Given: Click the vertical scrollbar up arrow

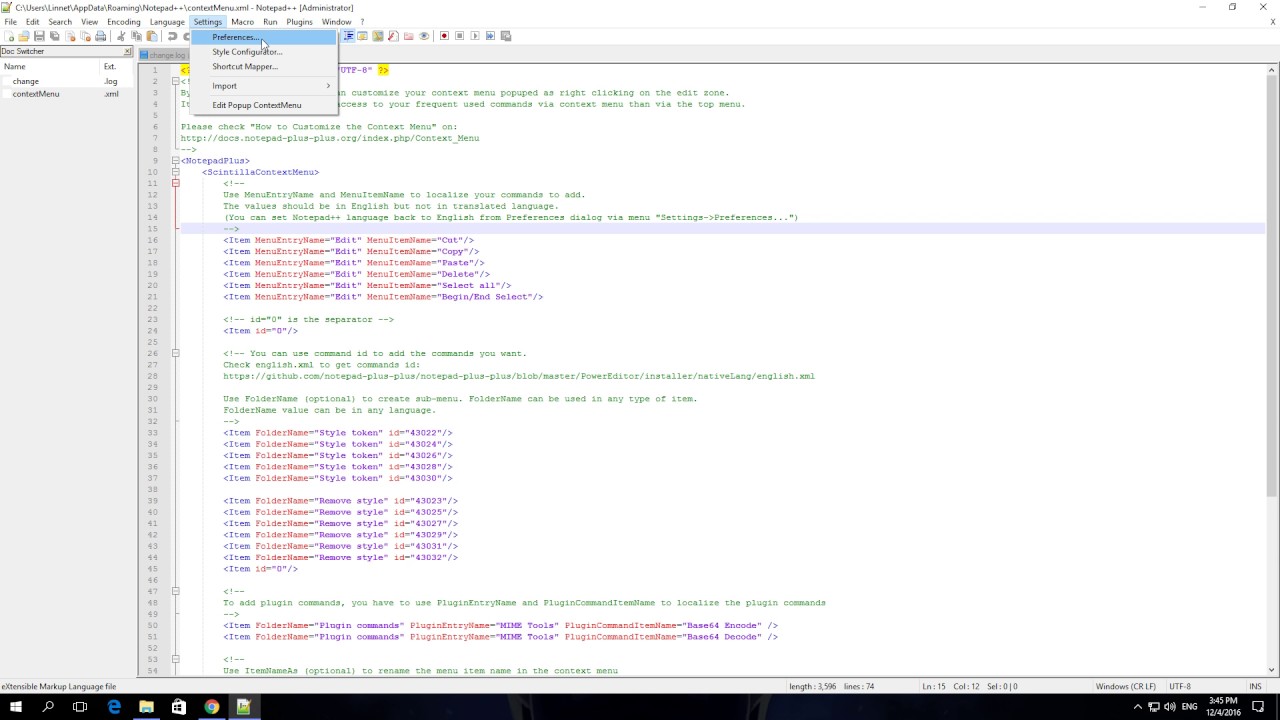Looking at the screenshot, I should tap(1272, 68).
